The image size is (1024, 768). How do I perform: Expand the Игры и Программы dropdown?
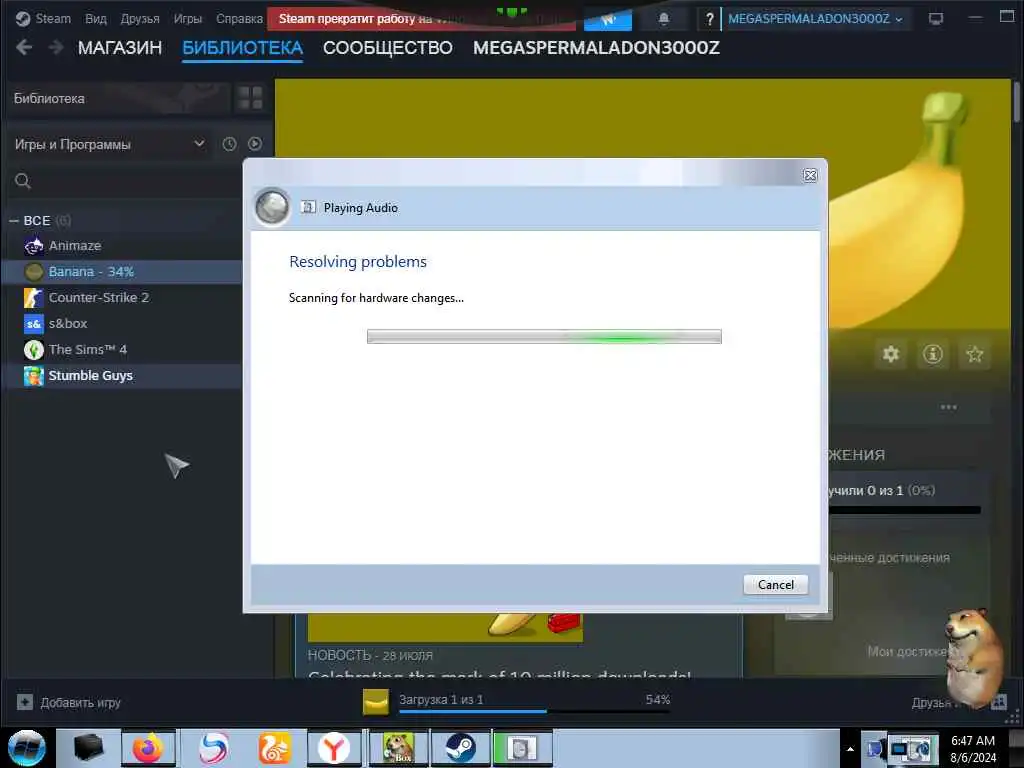pyautogui.click(x=110, y=144)
